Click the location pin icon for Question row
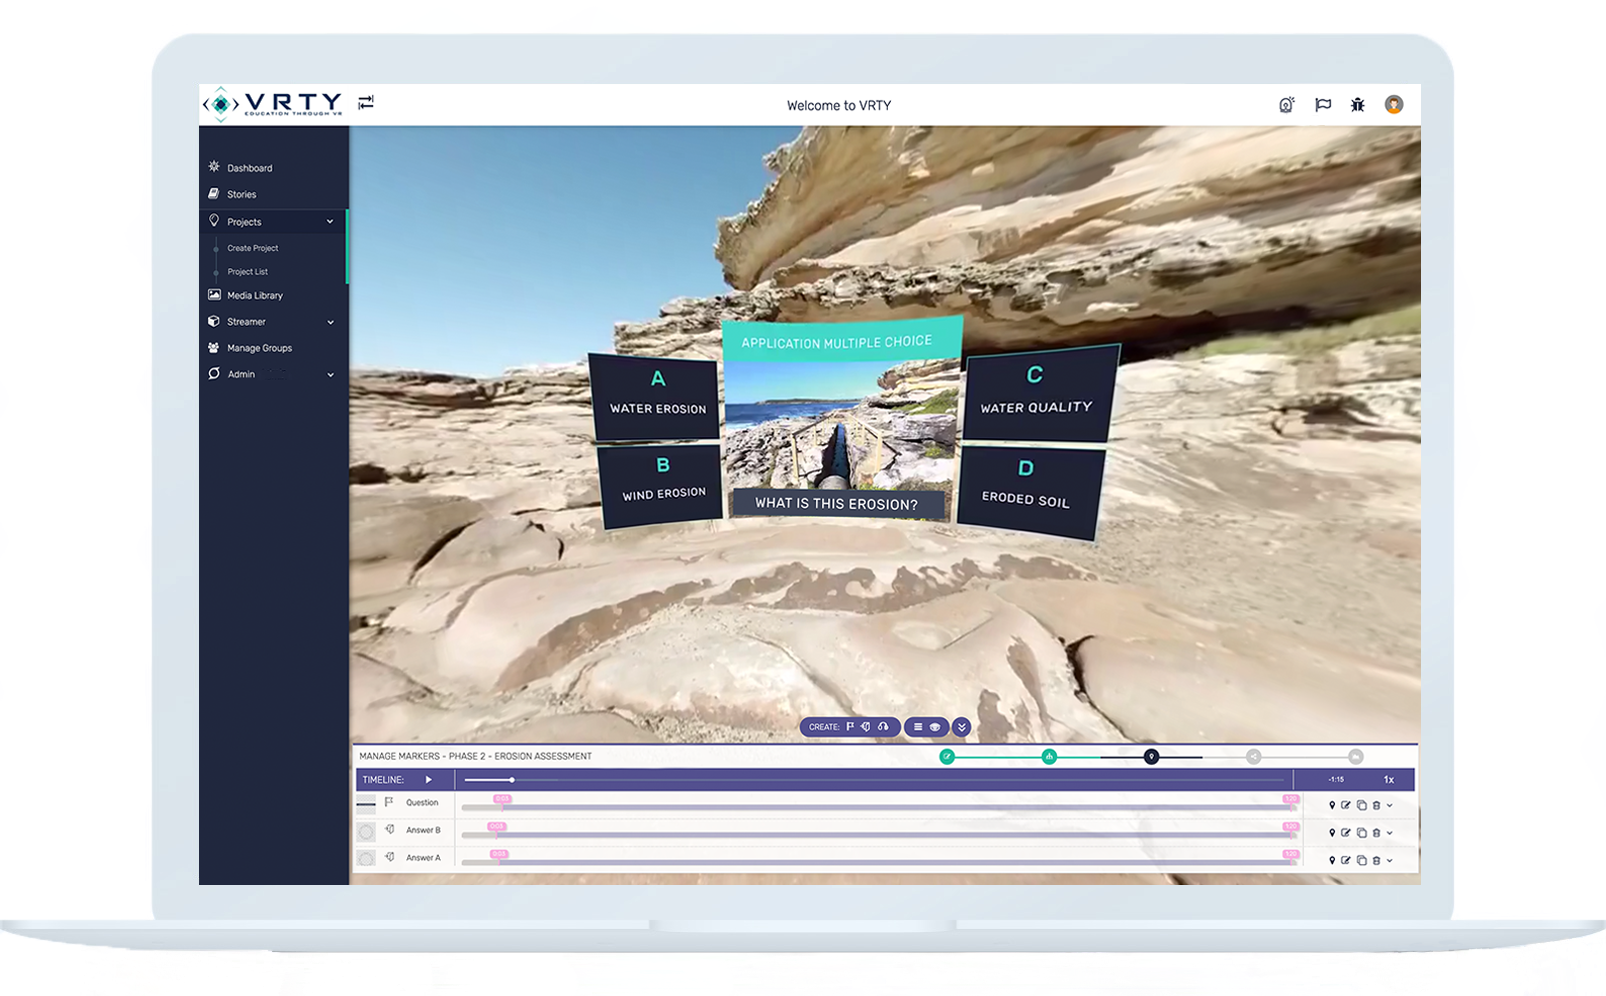The height and width of the screenshot is (996, 1606). pyautogui.click(x=1332, y=805)
